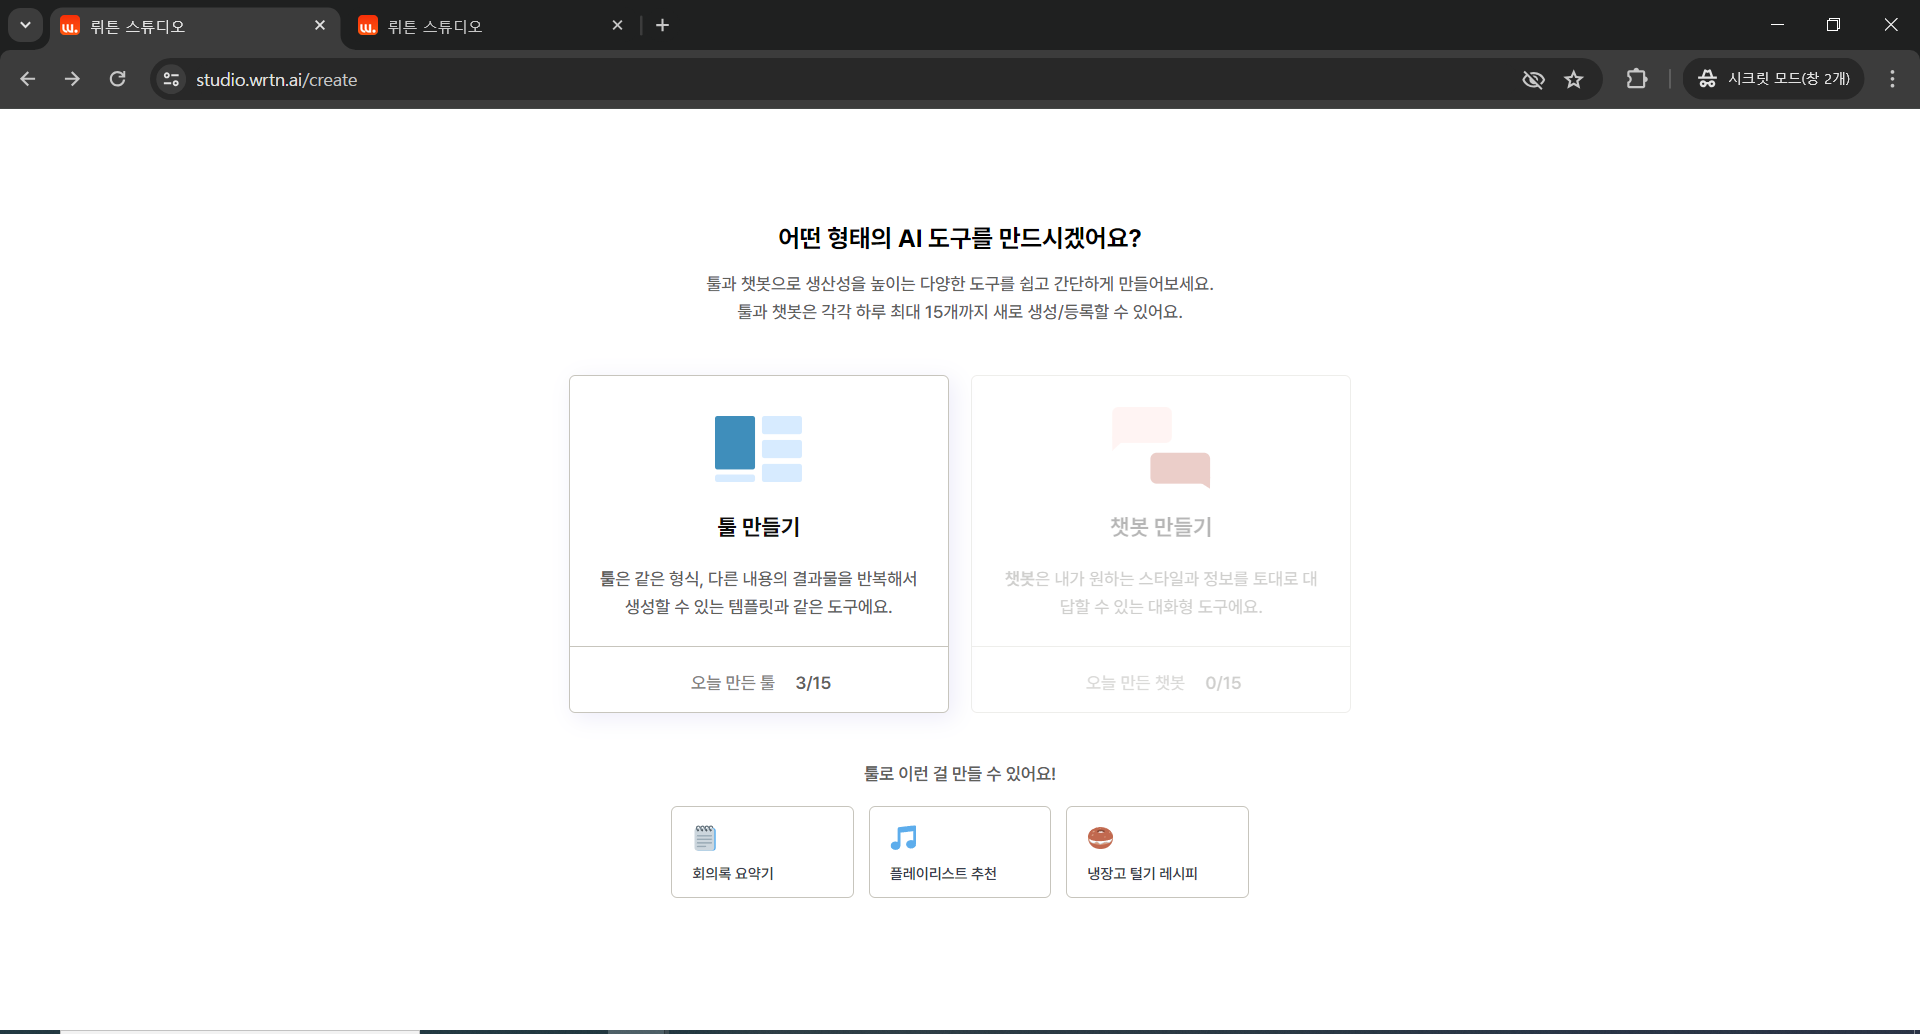Image resolution: width=1920 pixels, height=1034 pixels.
Task: Click the pink chat bubbles icon
Action: [x=1161, y=447]
